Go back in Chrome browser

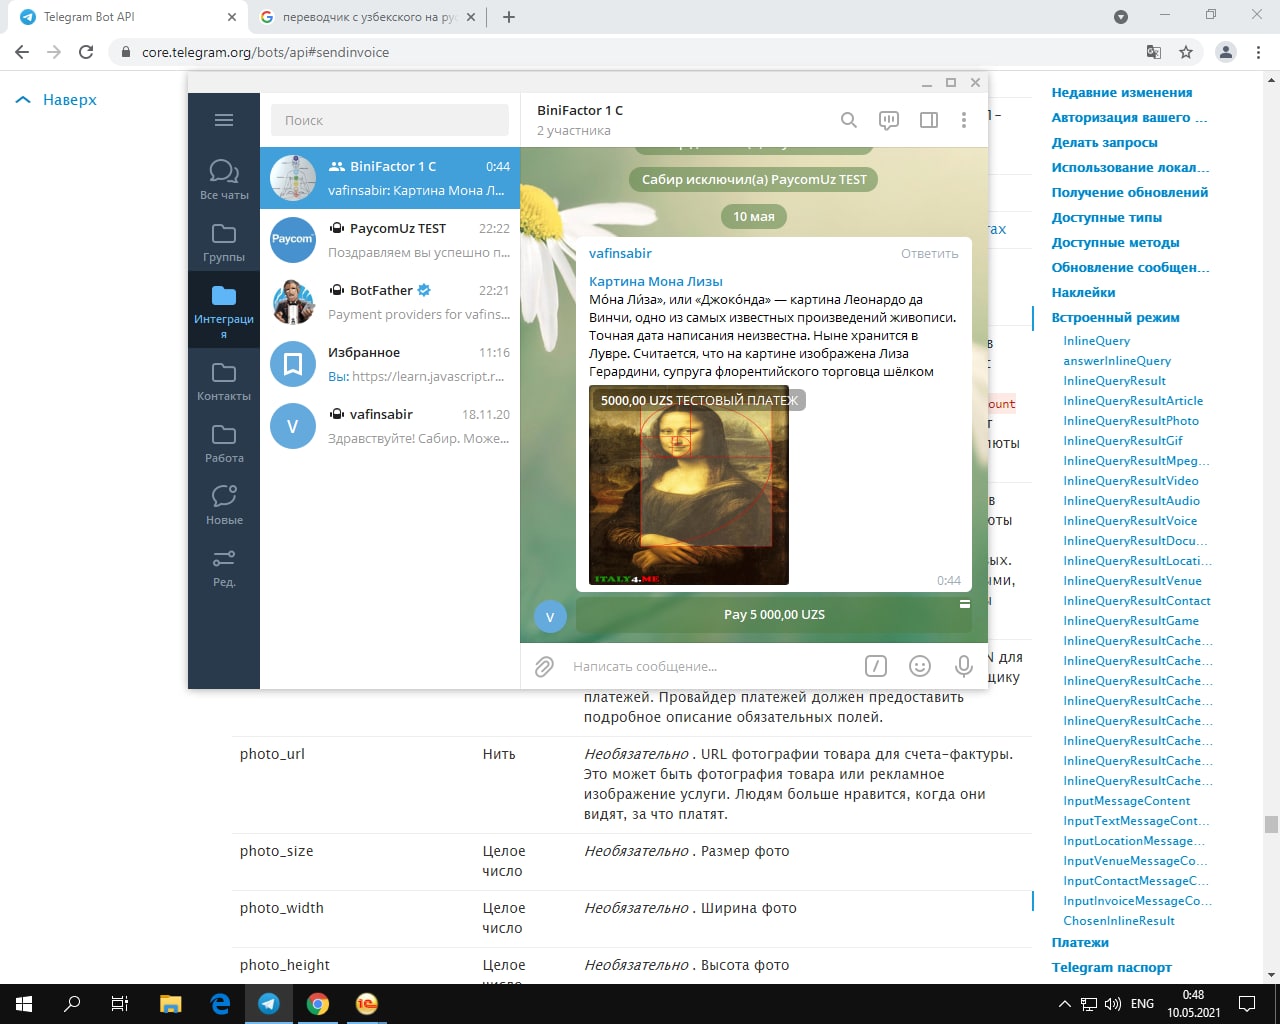tap(23, 52)
